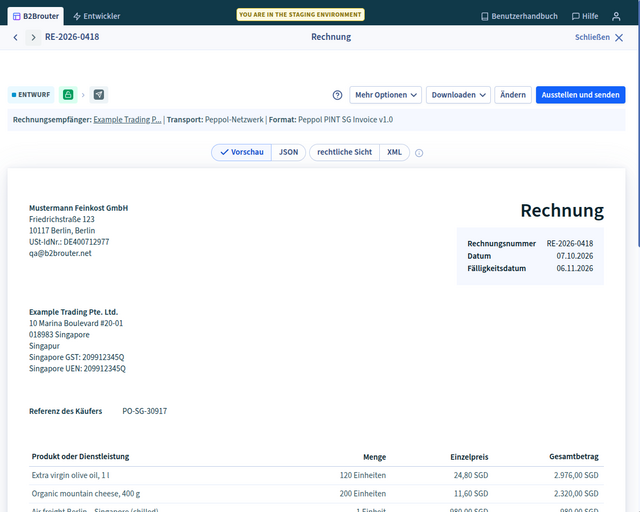The image size is (640, 512).
Task: Click the Entwickler lightning icon
Action: [x=77, y=16]
